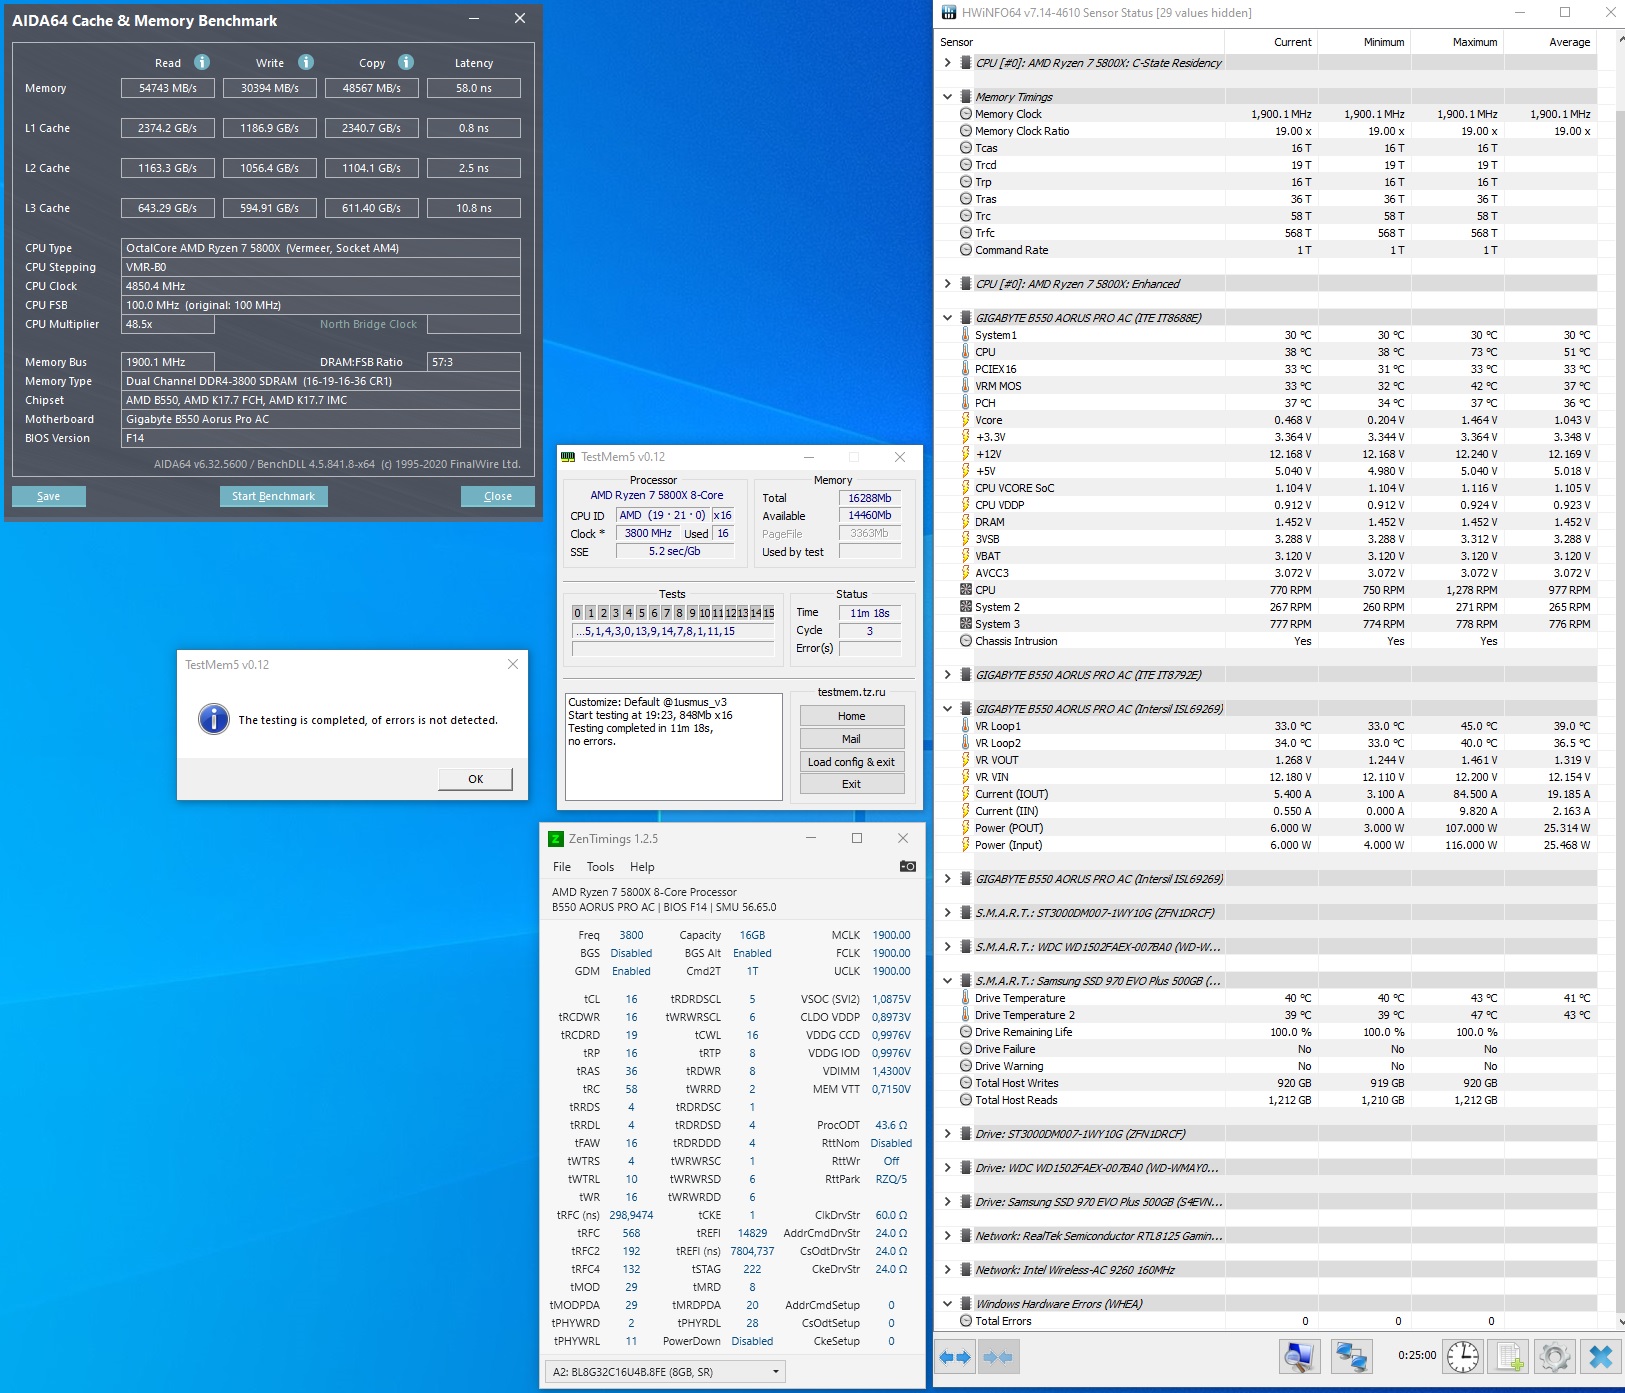1625x1393 pixels.
Task: Click the Mail button in TestMem5
Action: point(852,739)
